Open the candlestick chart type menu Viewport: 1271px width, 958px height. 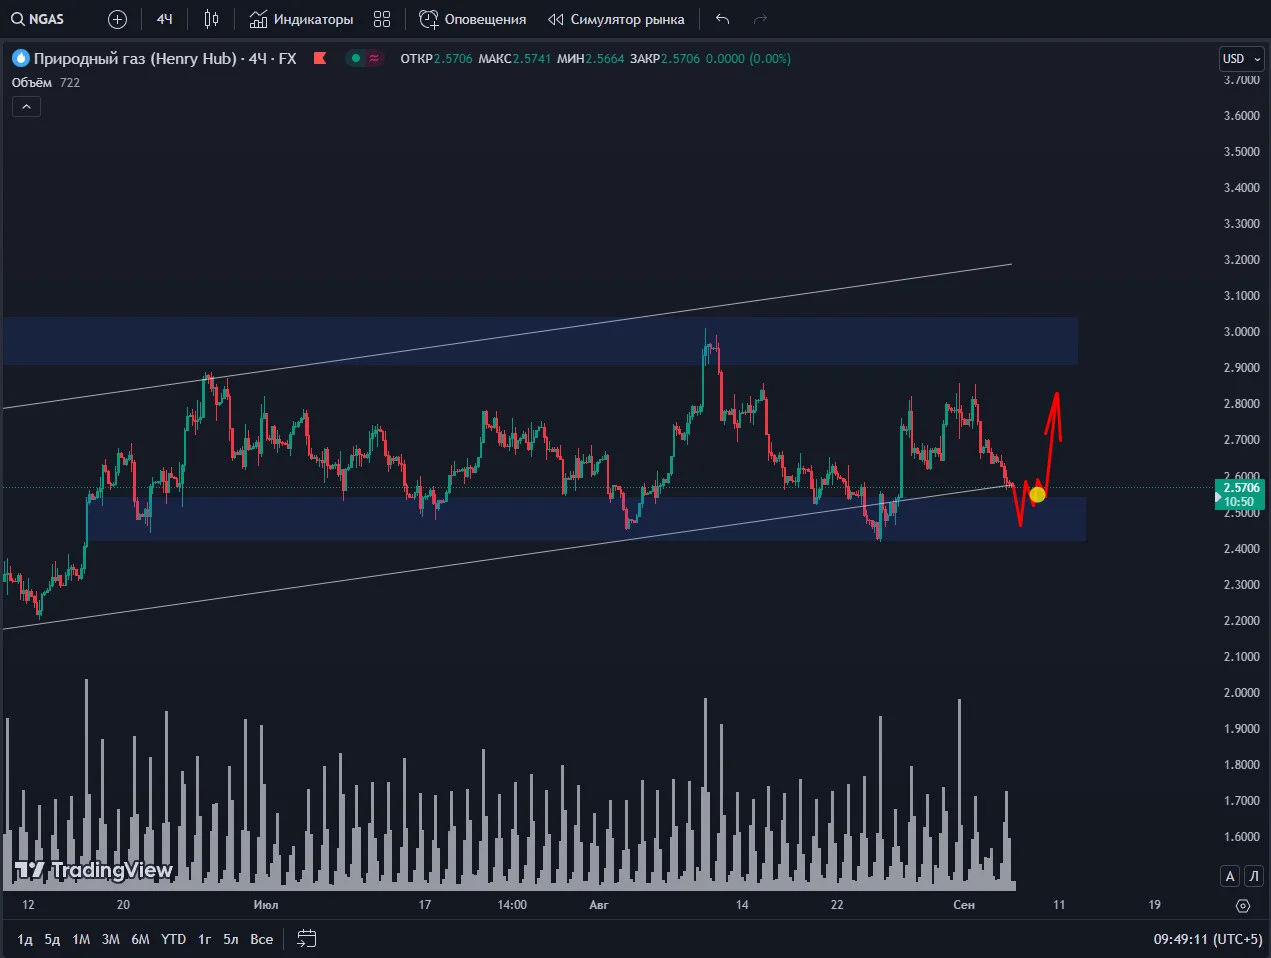(x=211, y=19)
